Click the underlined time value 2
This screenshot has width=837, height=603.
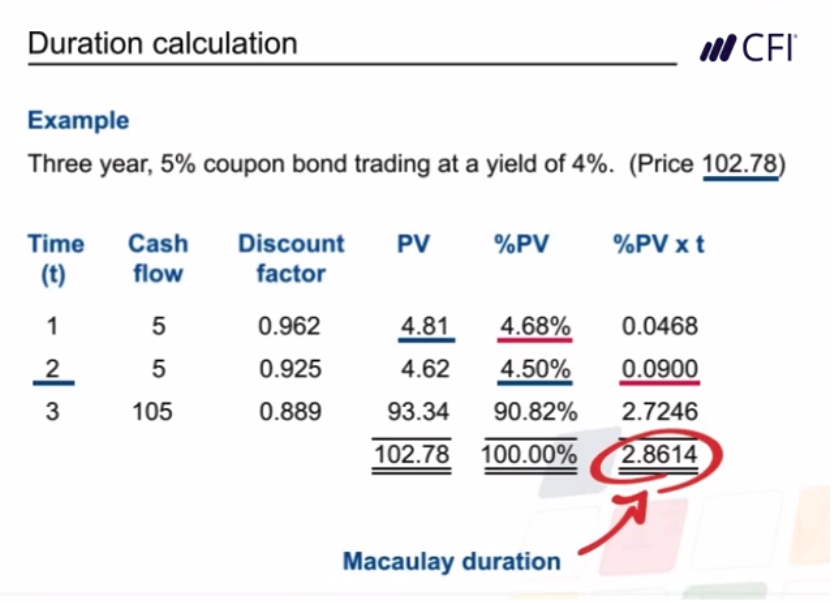coord(52,369)
